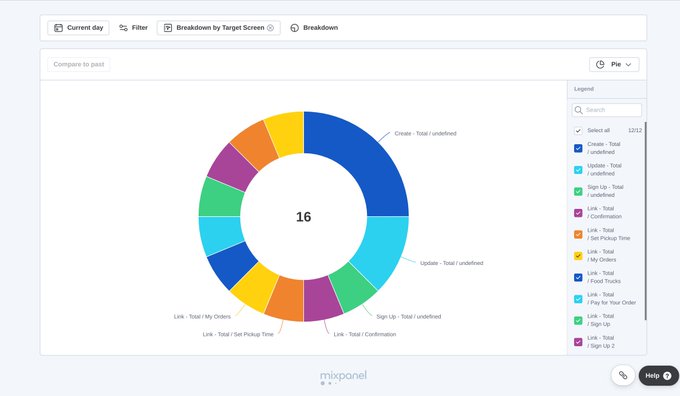Click the calendar icon beside Current day

tap(58, 28)
